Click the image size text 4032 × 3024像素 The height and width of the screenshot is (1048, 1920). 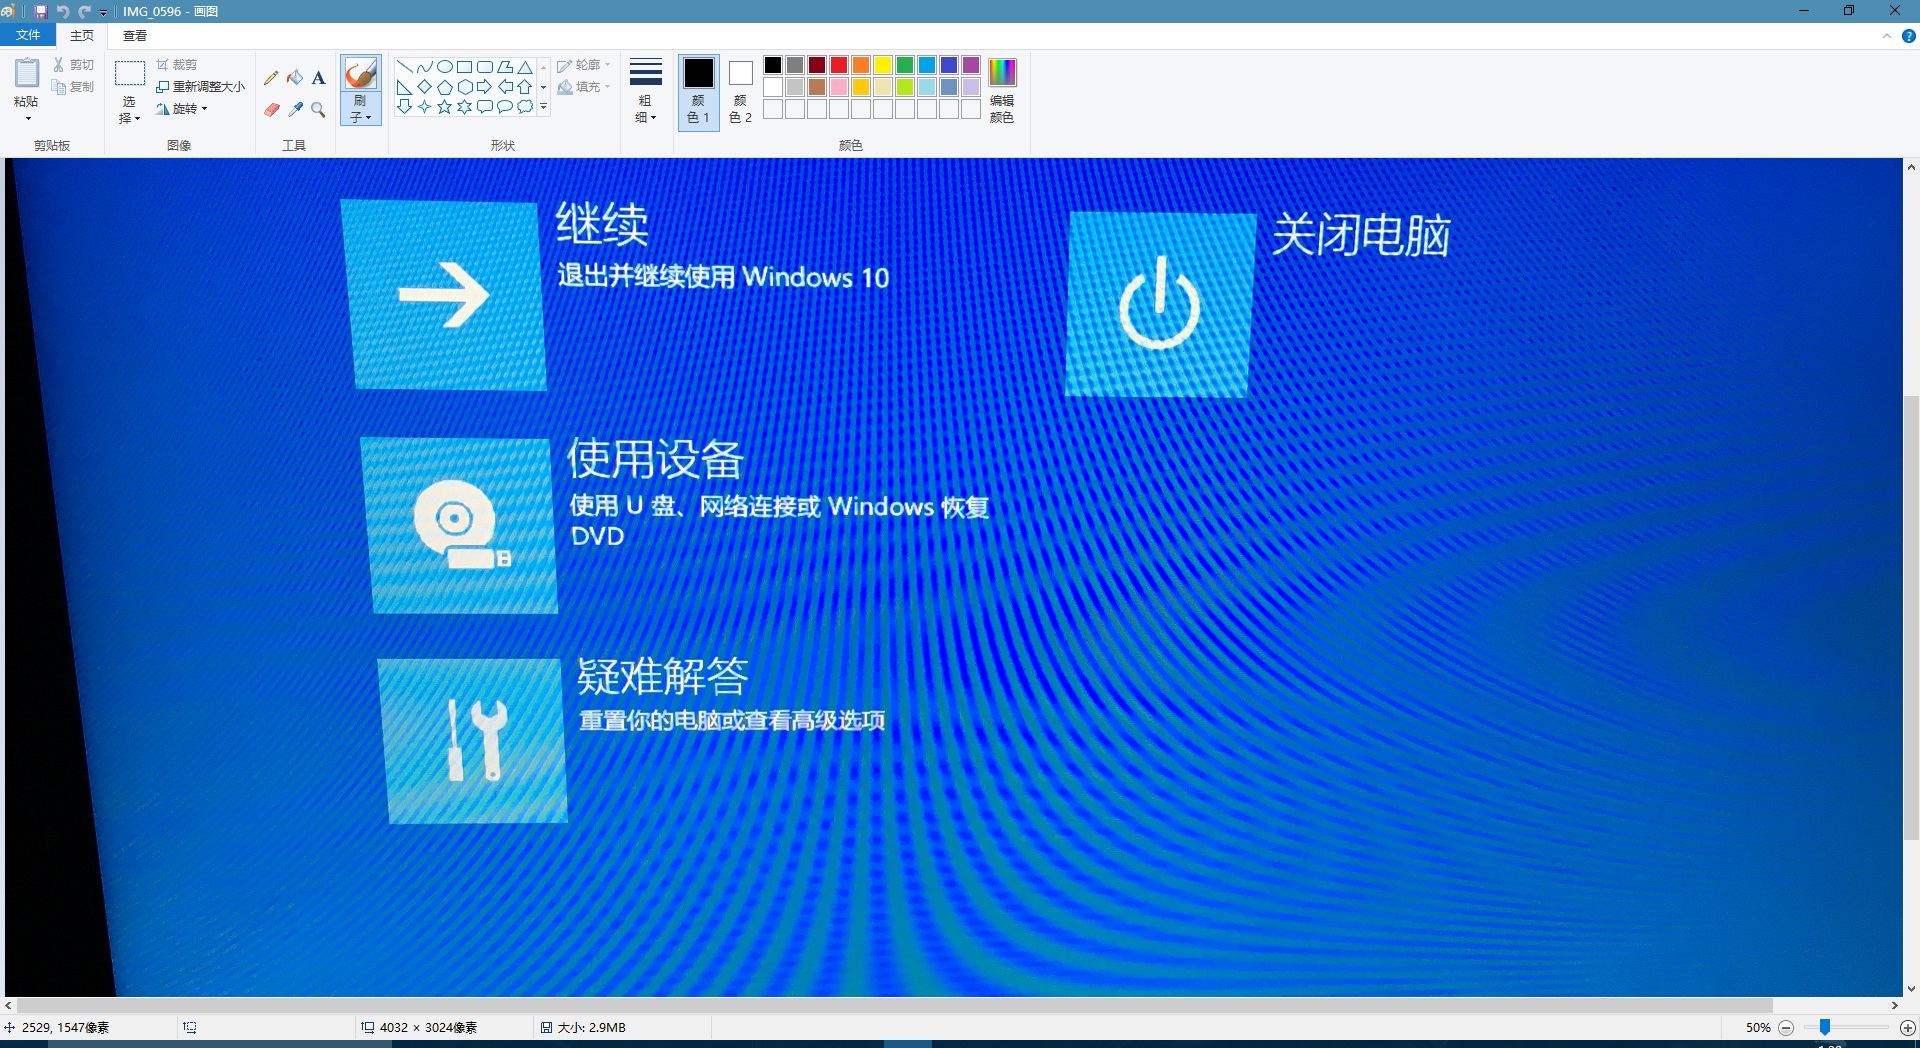coord(428,1028)
